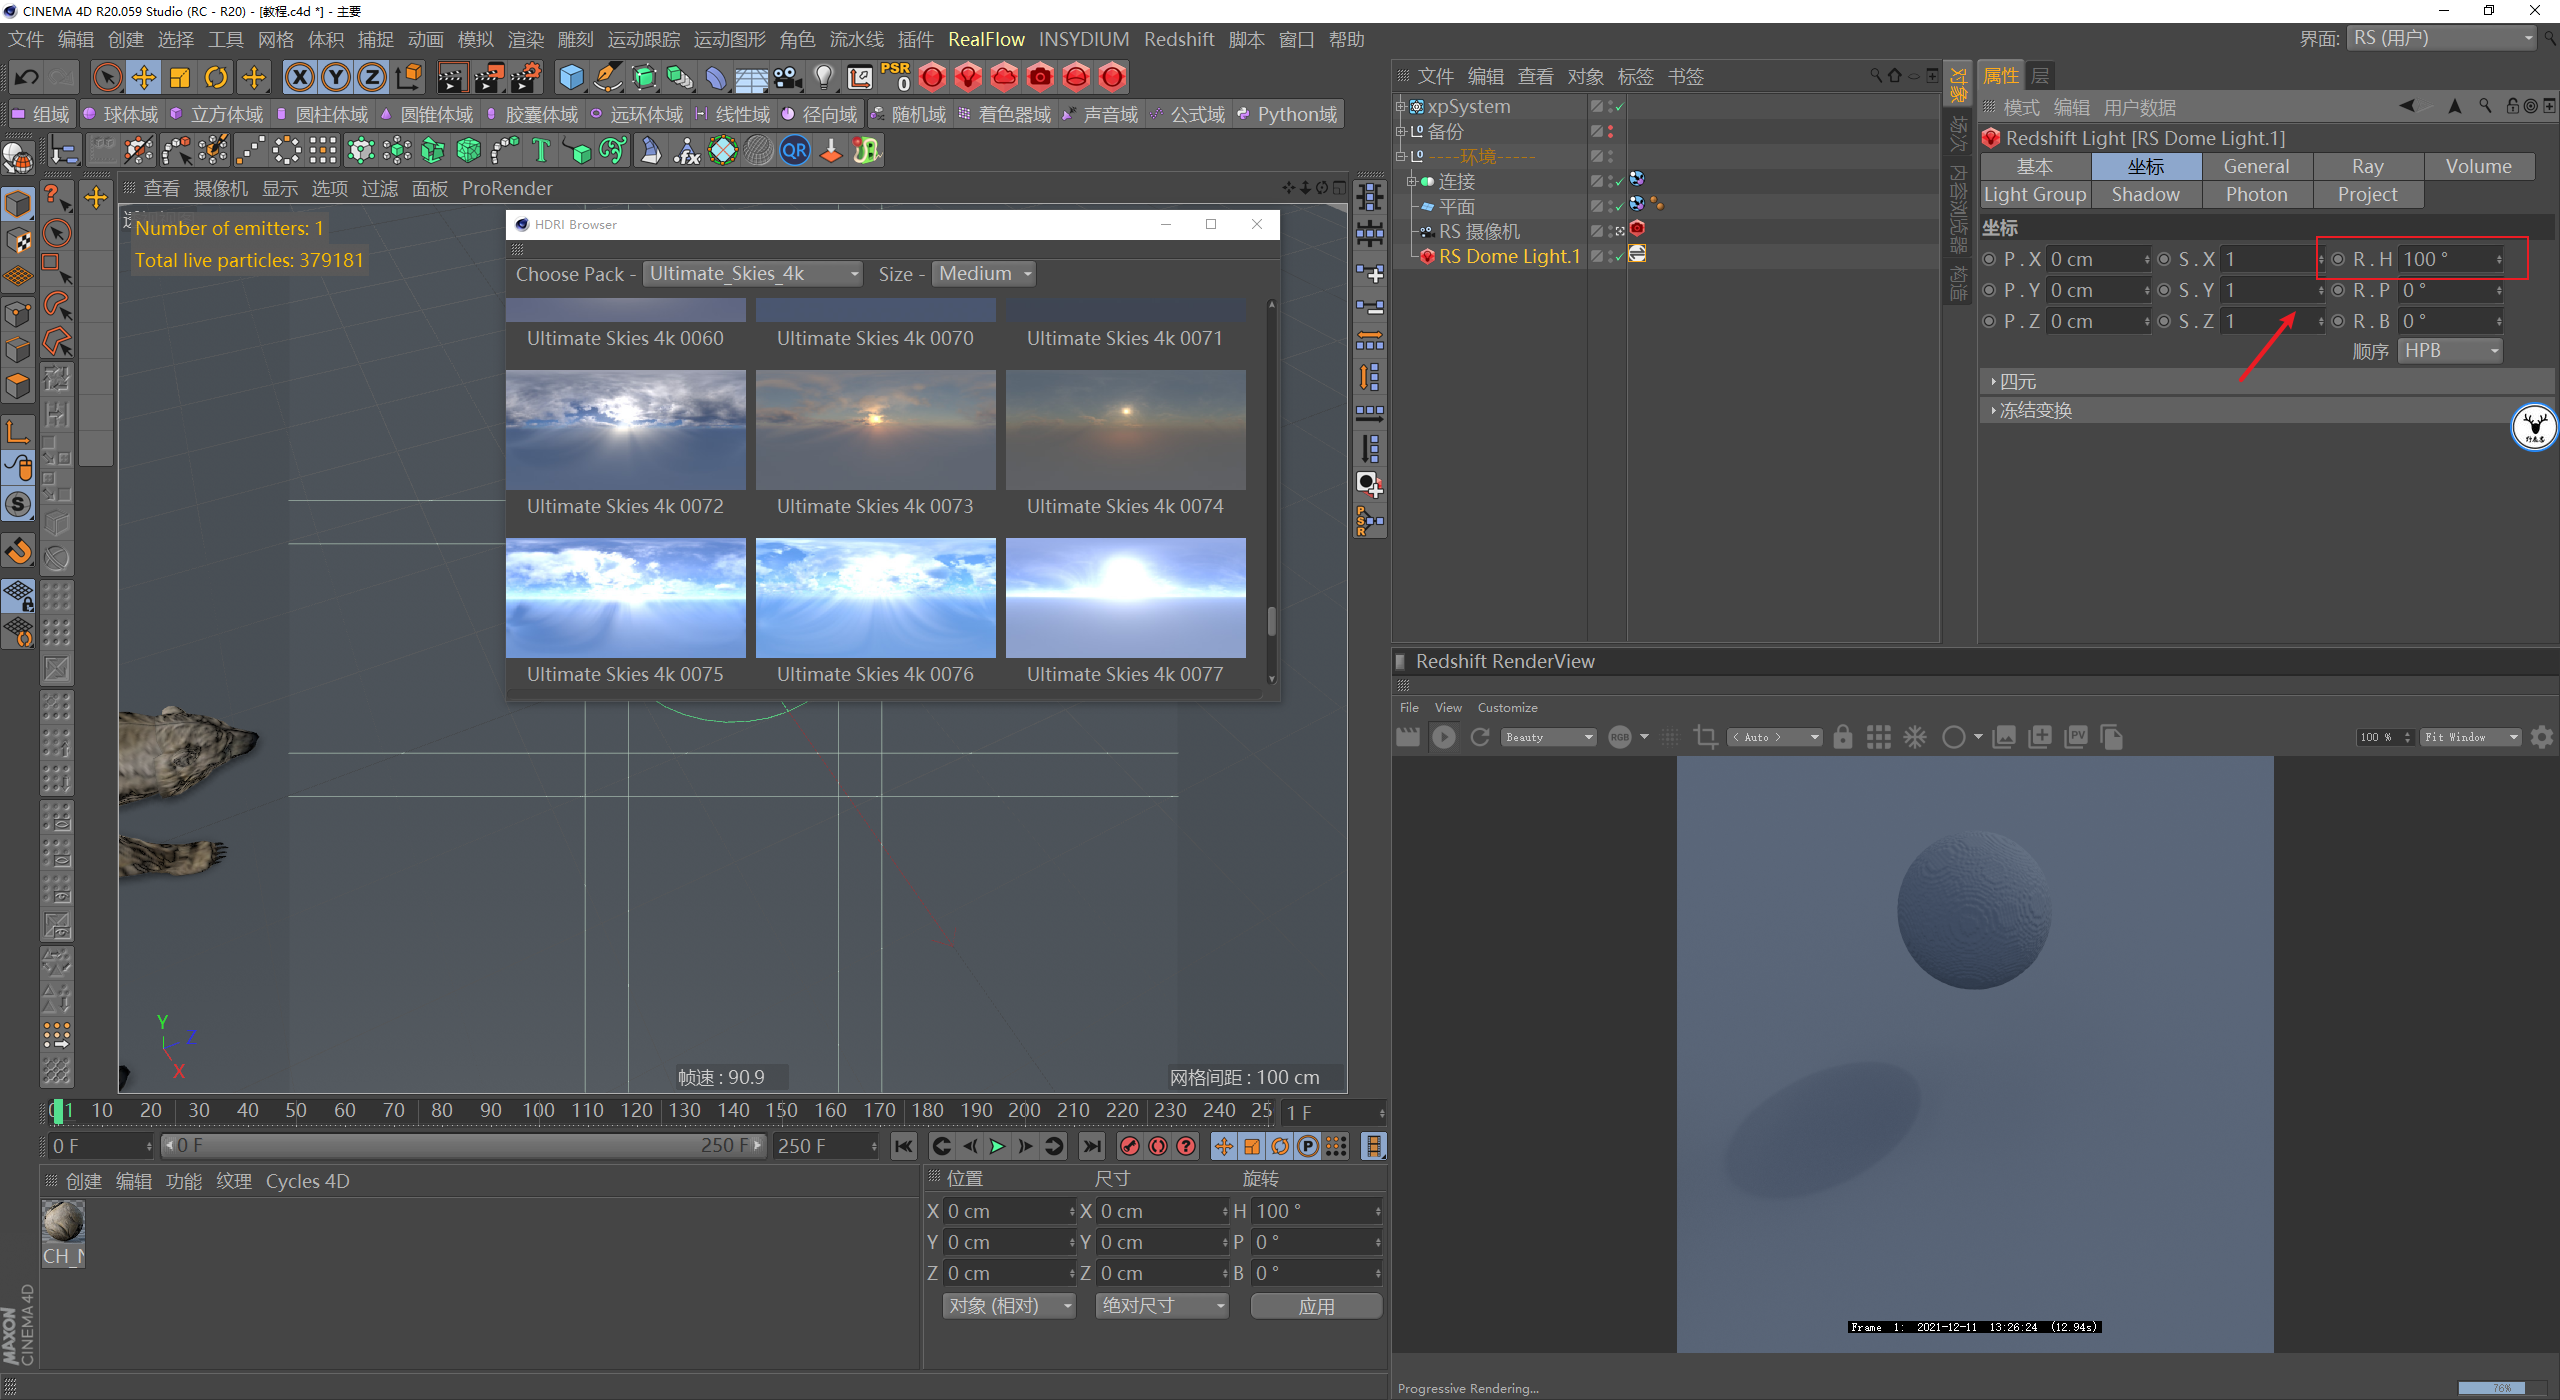Click the crop region icon in RenderView
The height and width of the screenshot is (1400, 2560).
[x=1705, y=737]
